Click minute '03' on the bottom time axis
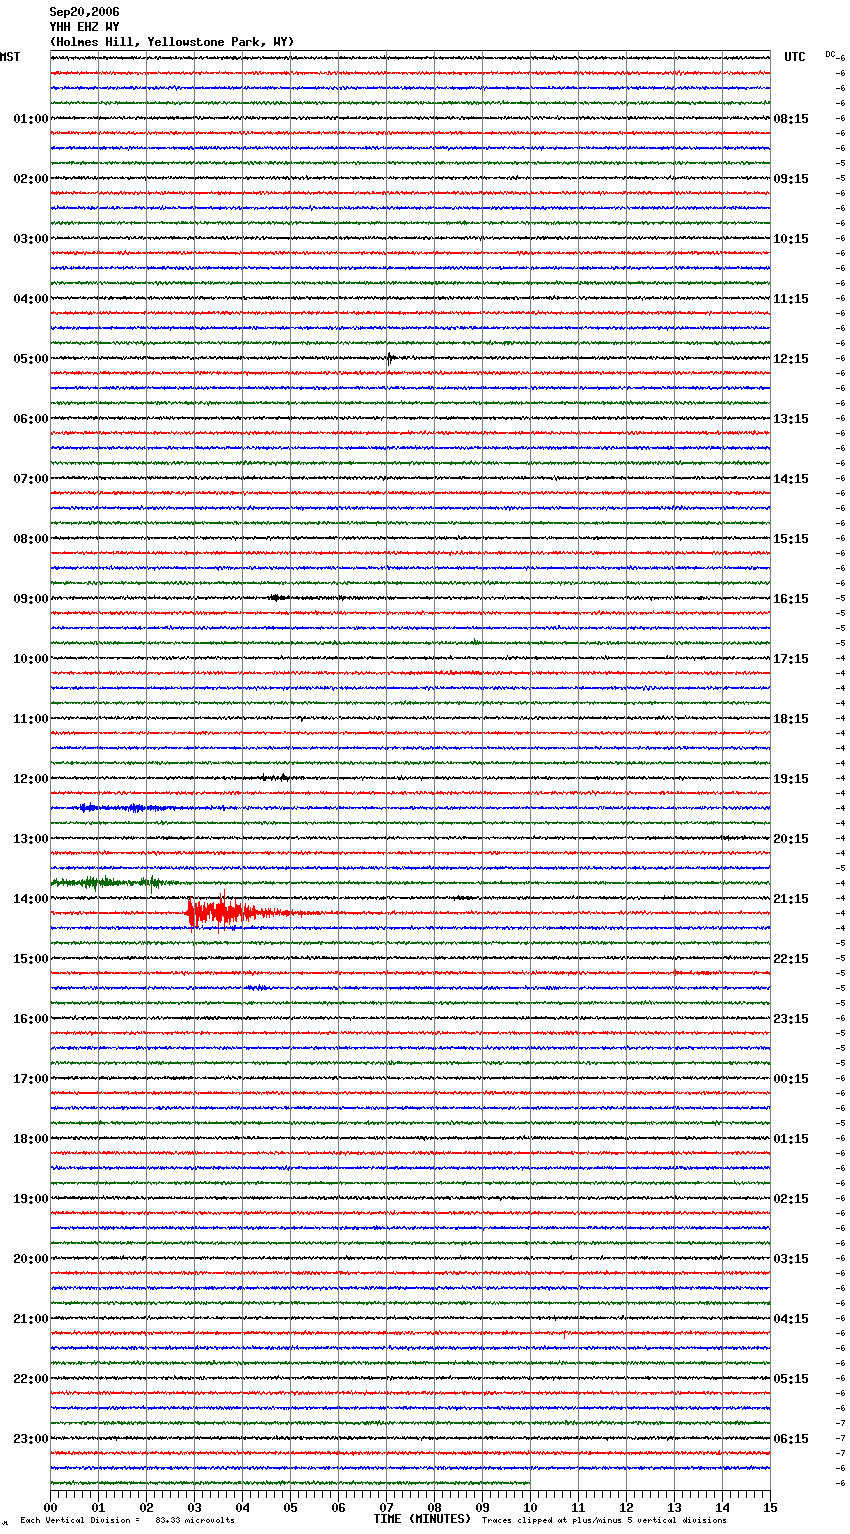The image size is (850, 1534). coord(194,1507)
